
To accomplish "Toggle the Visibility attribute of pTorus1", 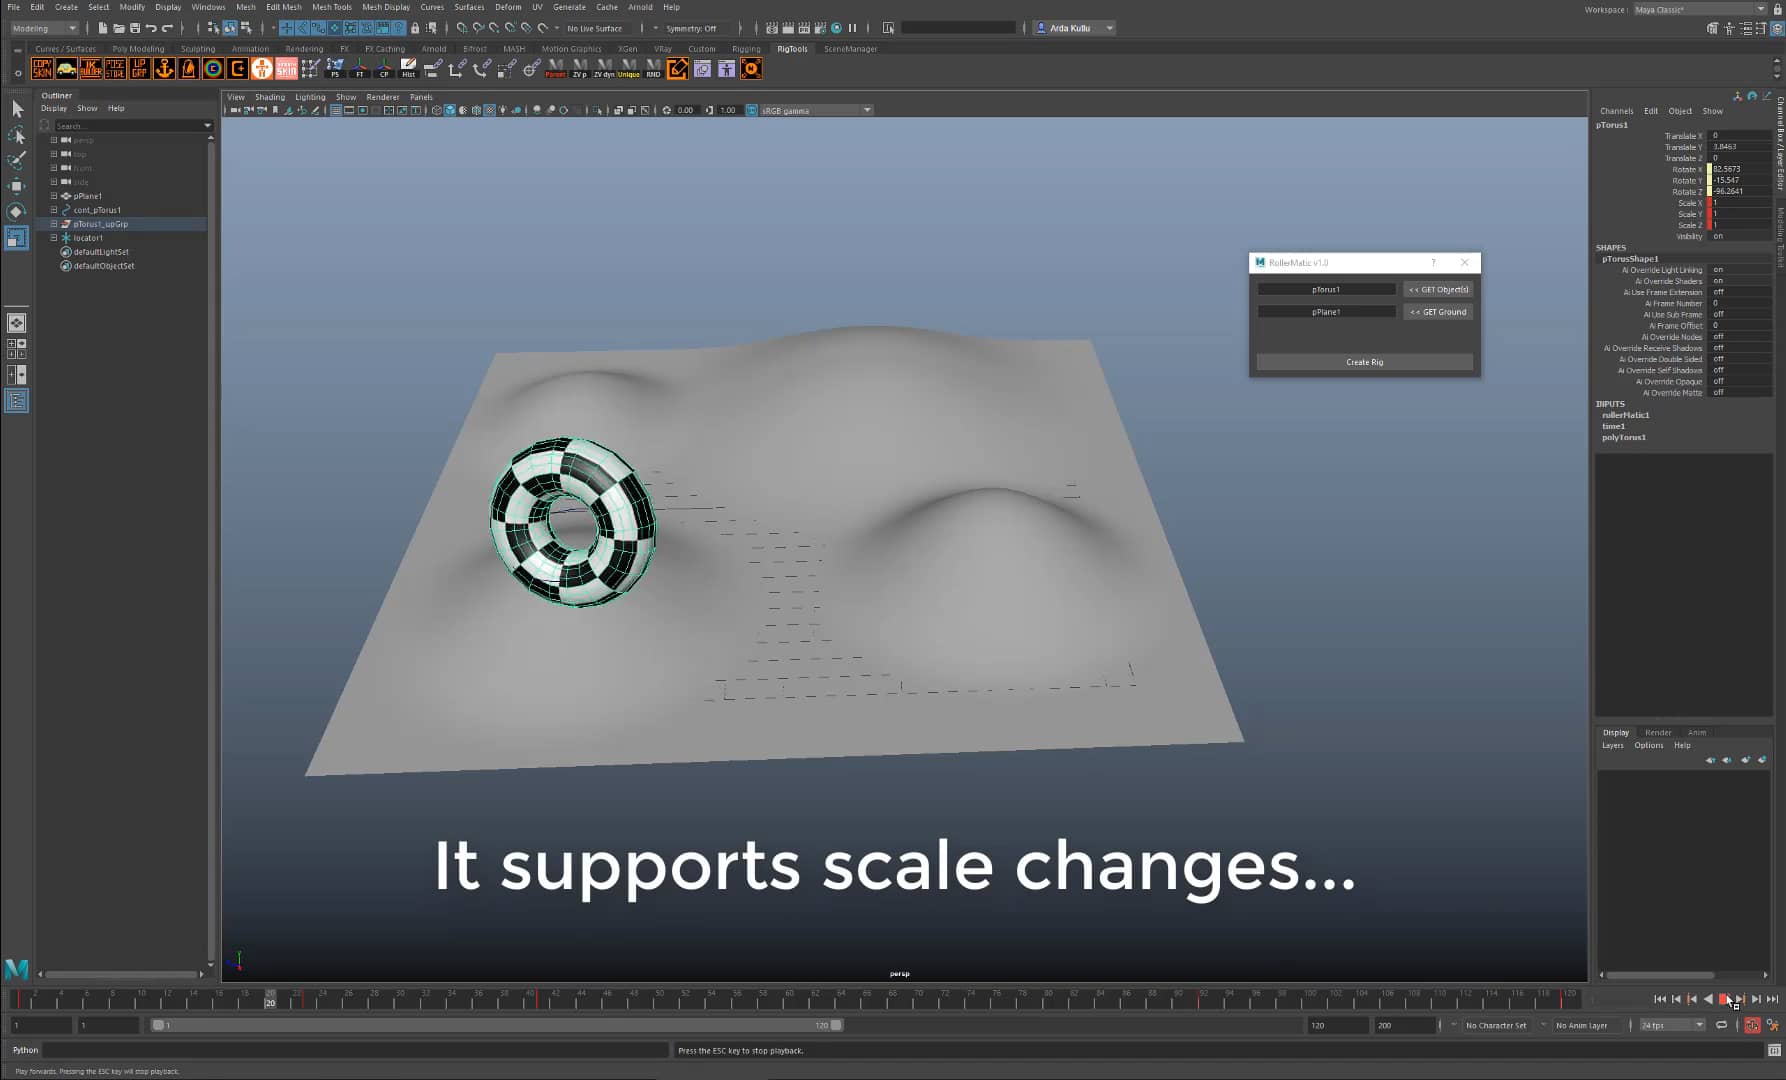I will coord(1718,236).
